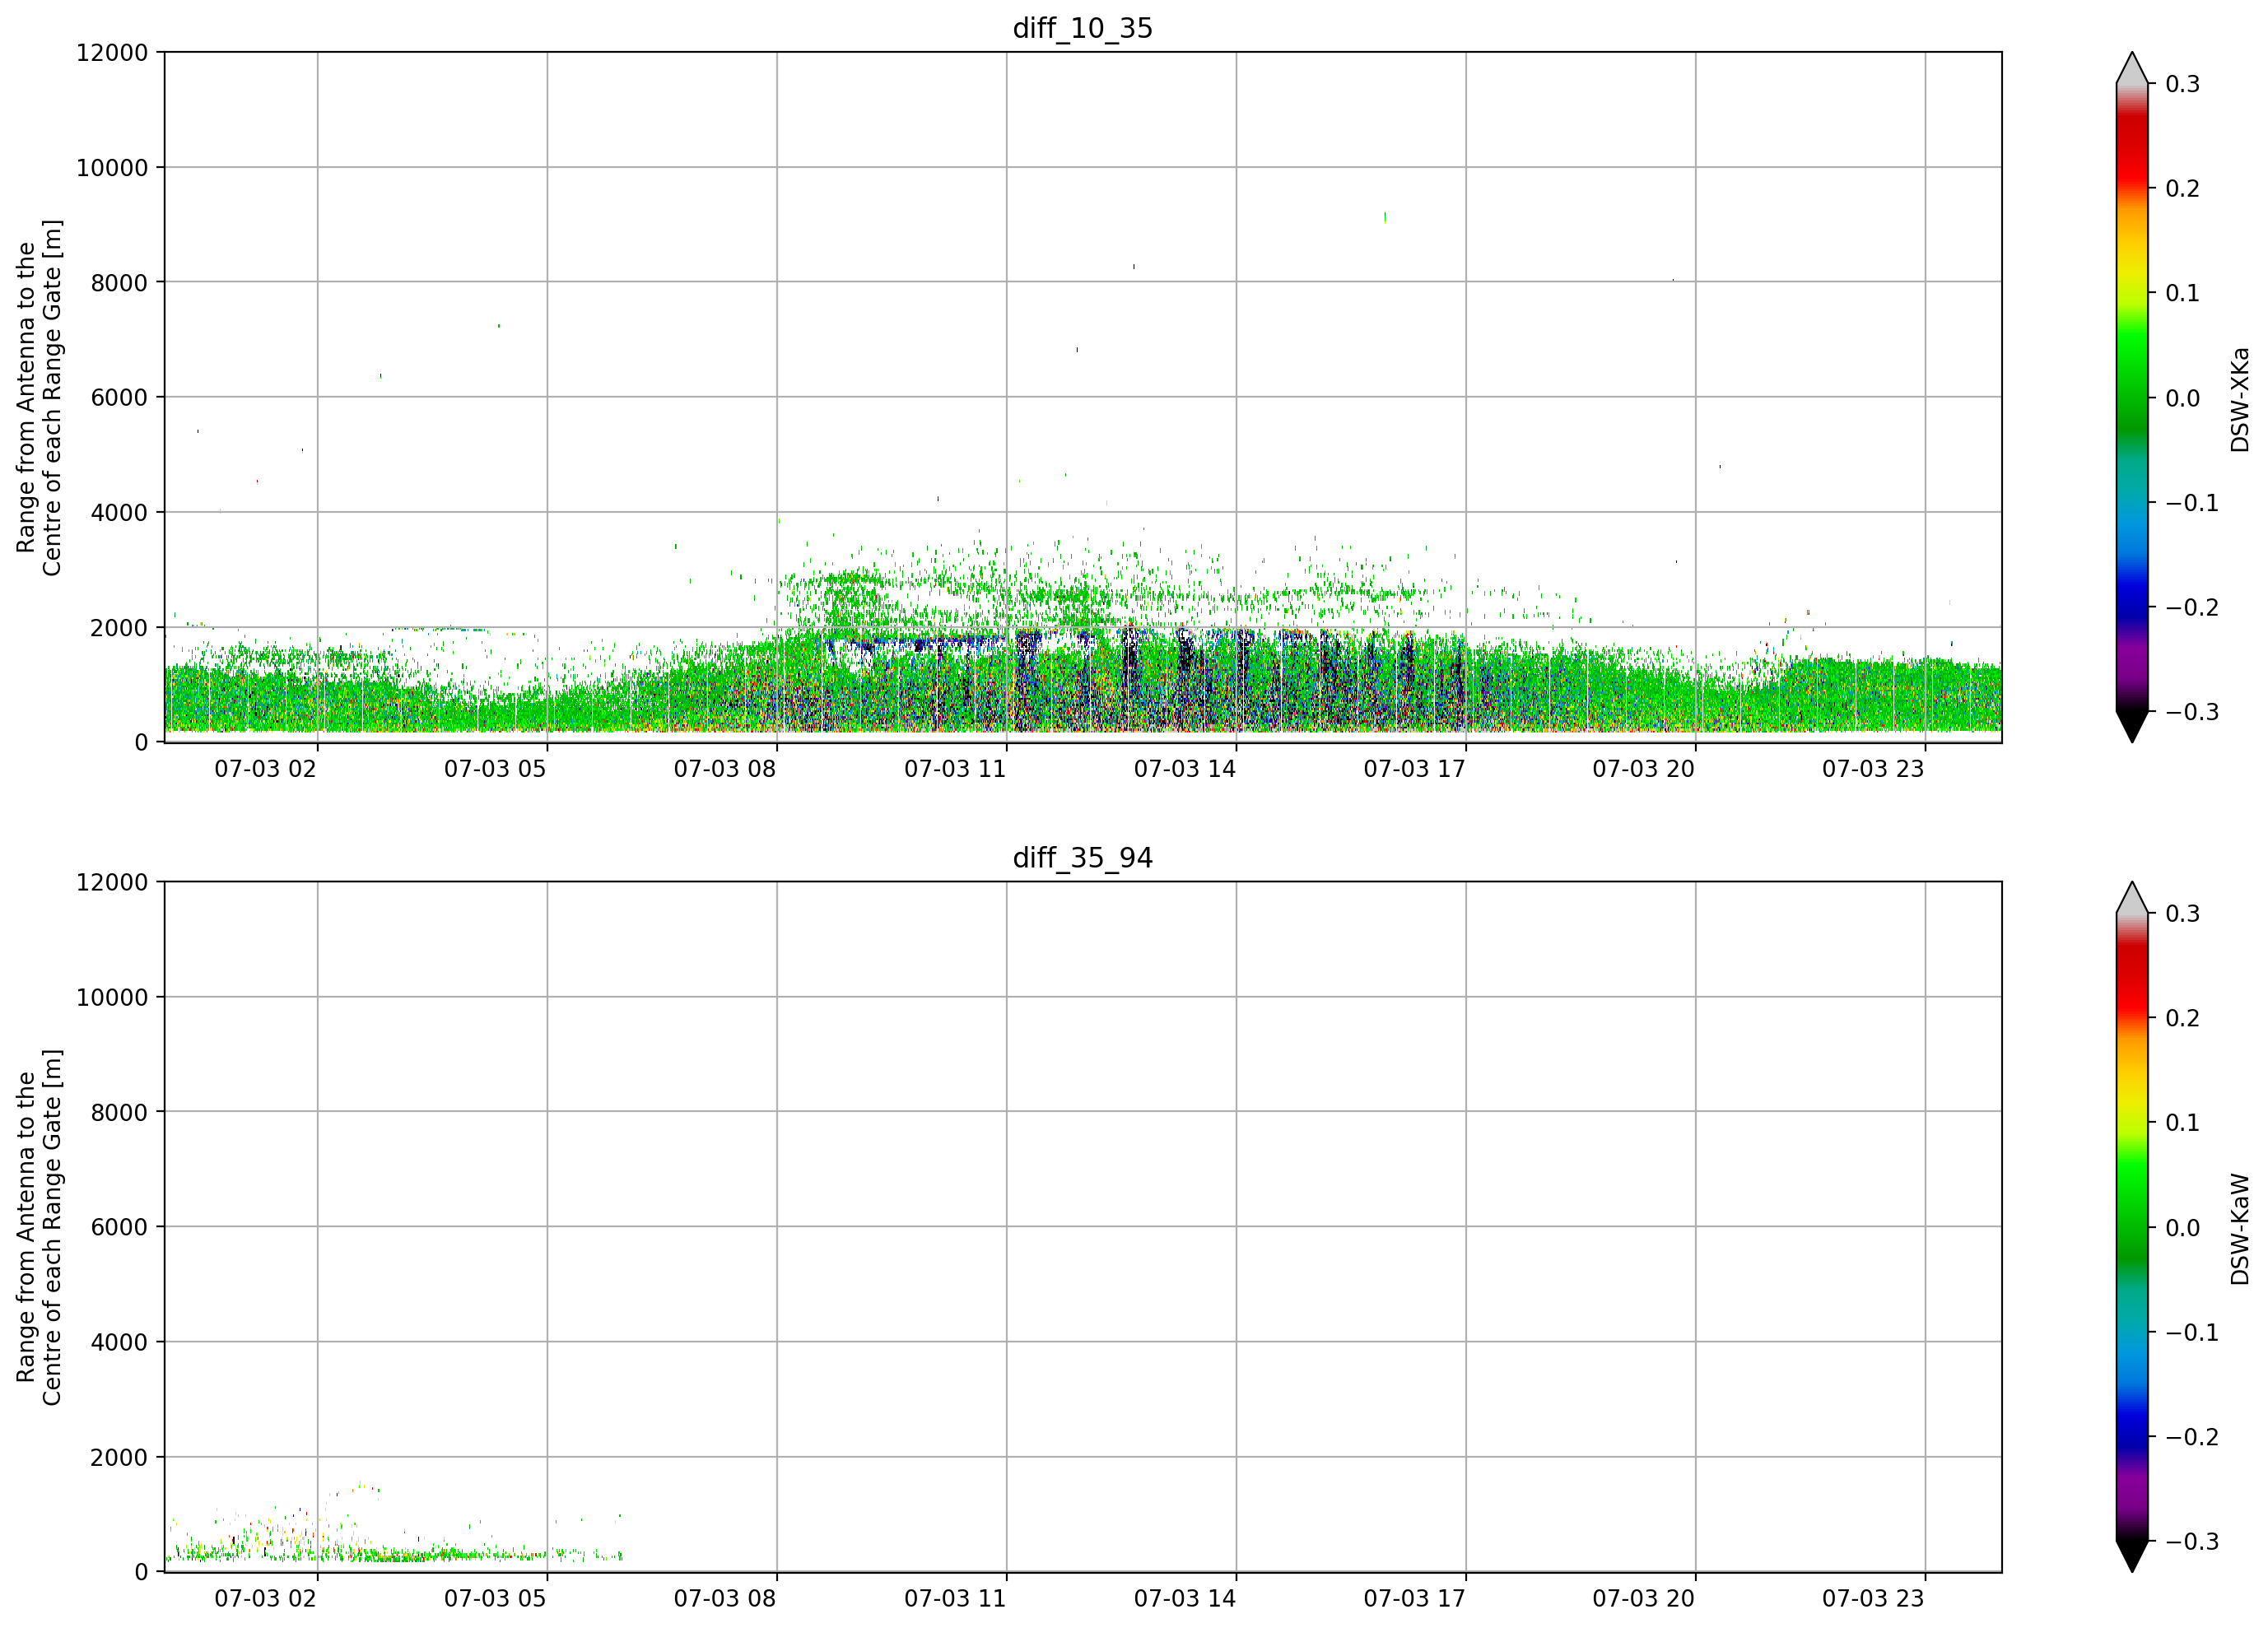
Task: Click the 10000 tick on the diff_10_35 axis
Action: pos(112,167)
